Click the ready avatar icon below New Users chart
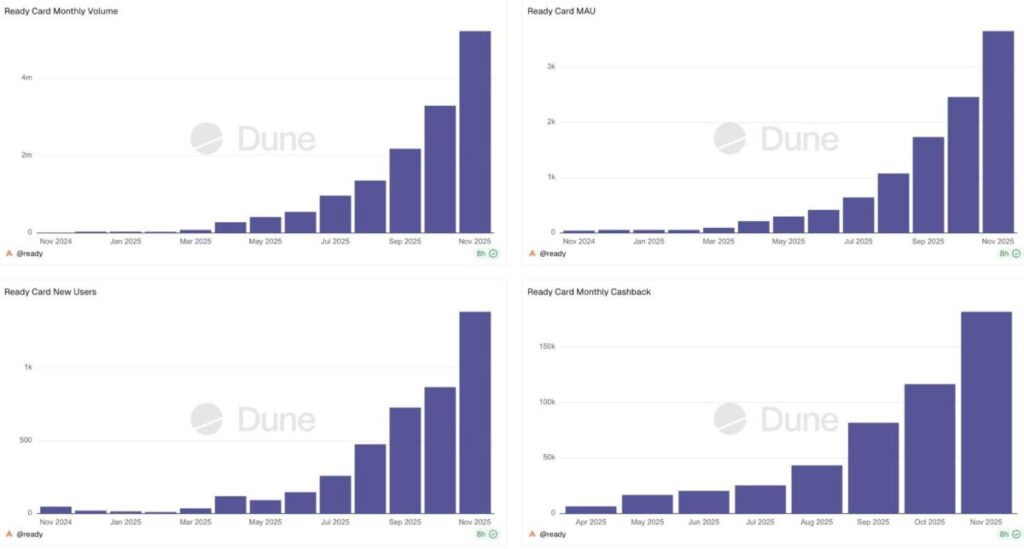 tap(9, 534)
